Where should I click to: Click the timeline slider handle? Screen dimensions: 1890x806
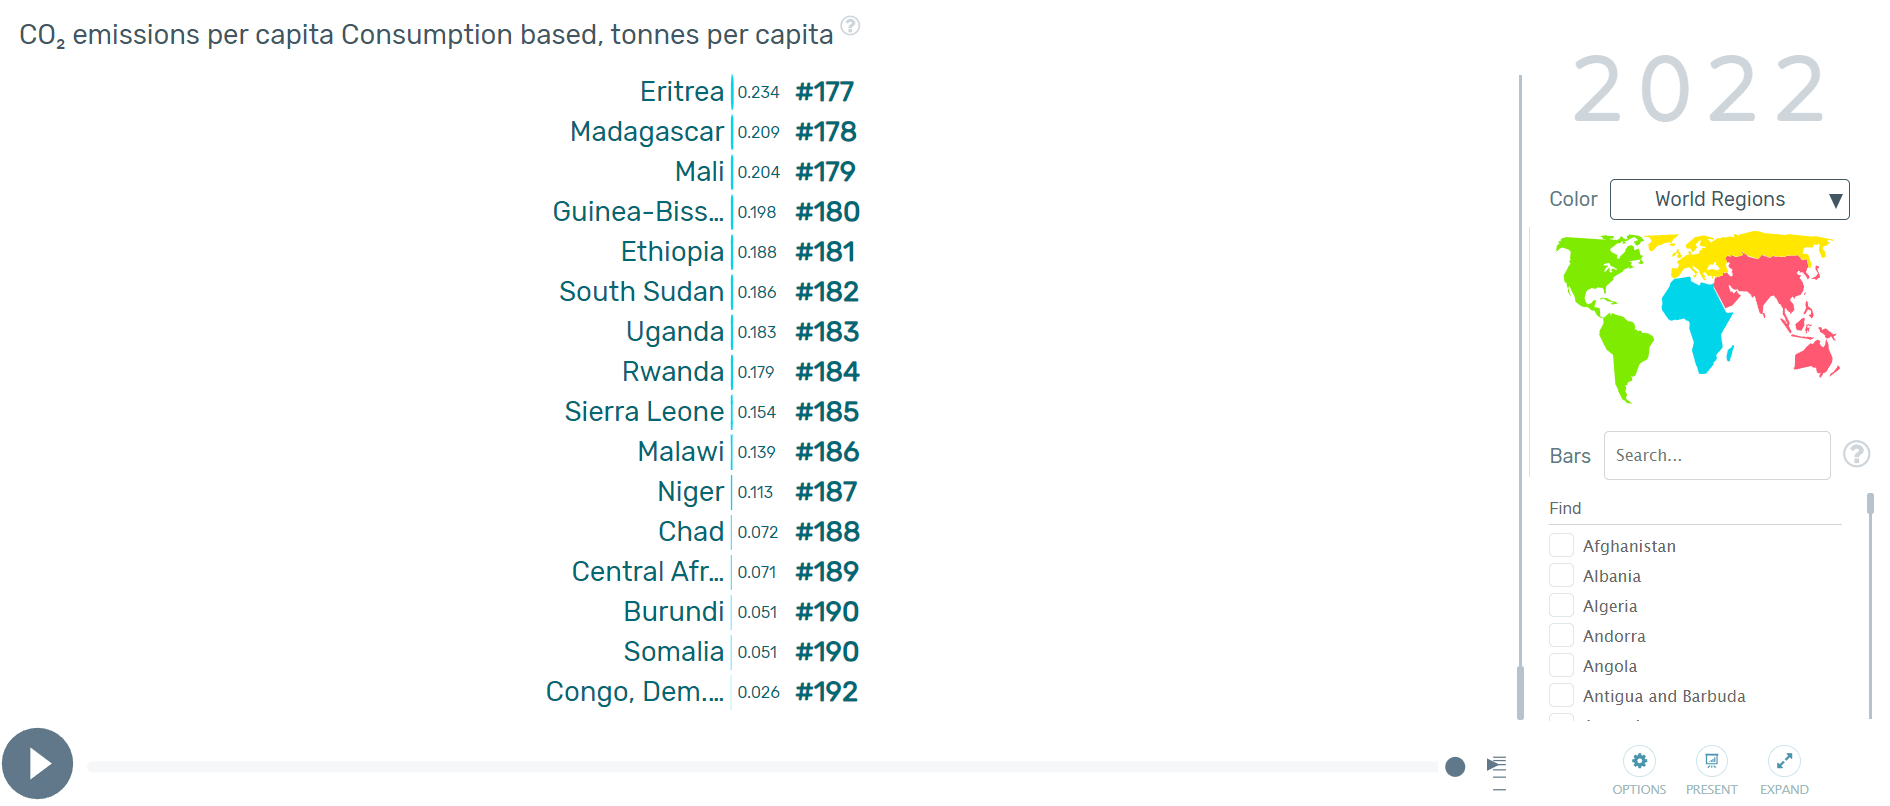tap(1455, 767)
